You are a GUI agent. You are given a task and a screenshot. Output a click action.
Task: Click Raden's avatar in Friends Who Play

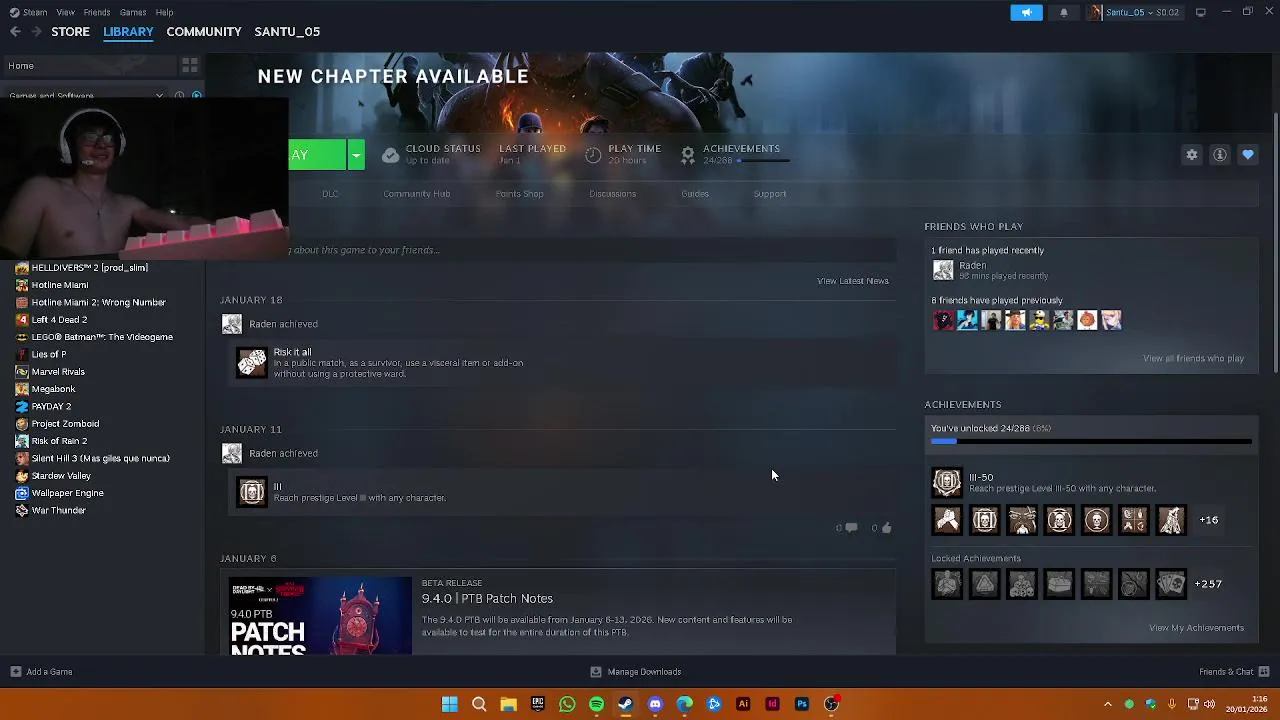point(943,270)
